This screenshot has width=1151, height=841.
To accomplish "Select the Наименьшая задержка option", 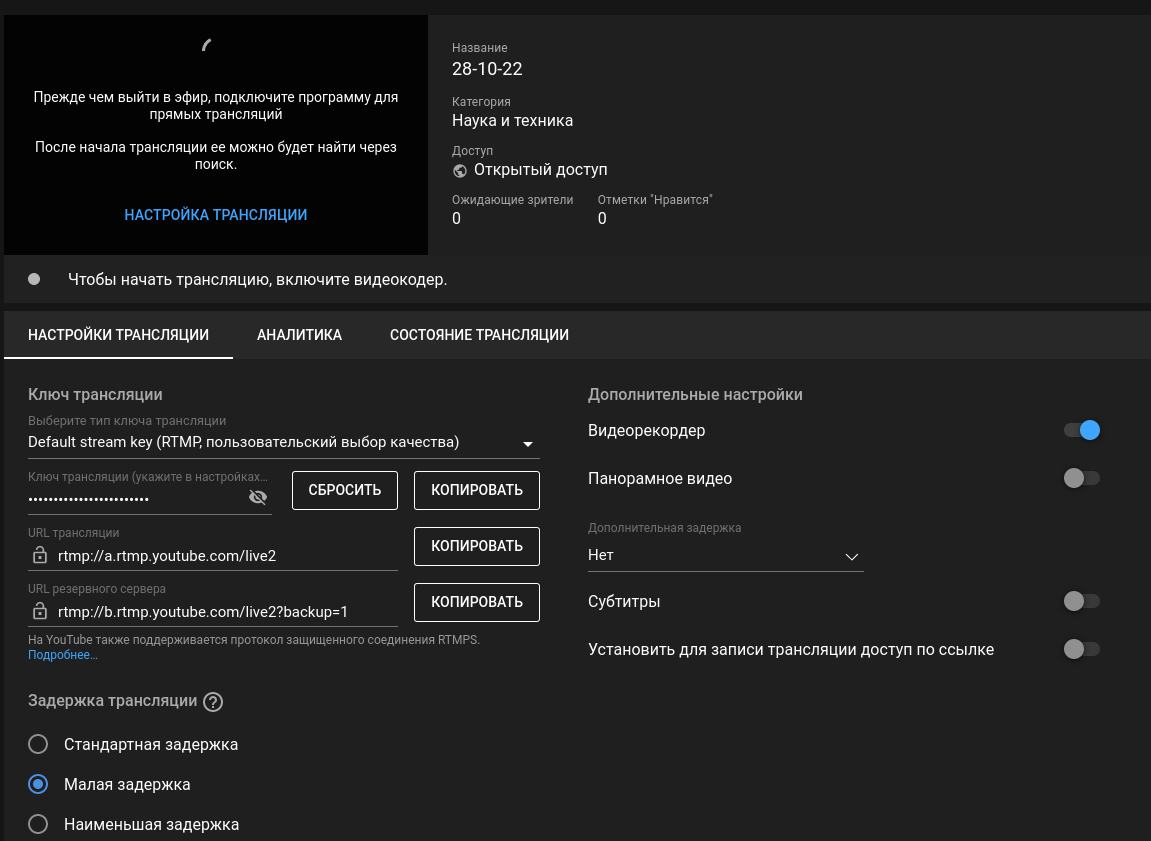I will 38,824.
